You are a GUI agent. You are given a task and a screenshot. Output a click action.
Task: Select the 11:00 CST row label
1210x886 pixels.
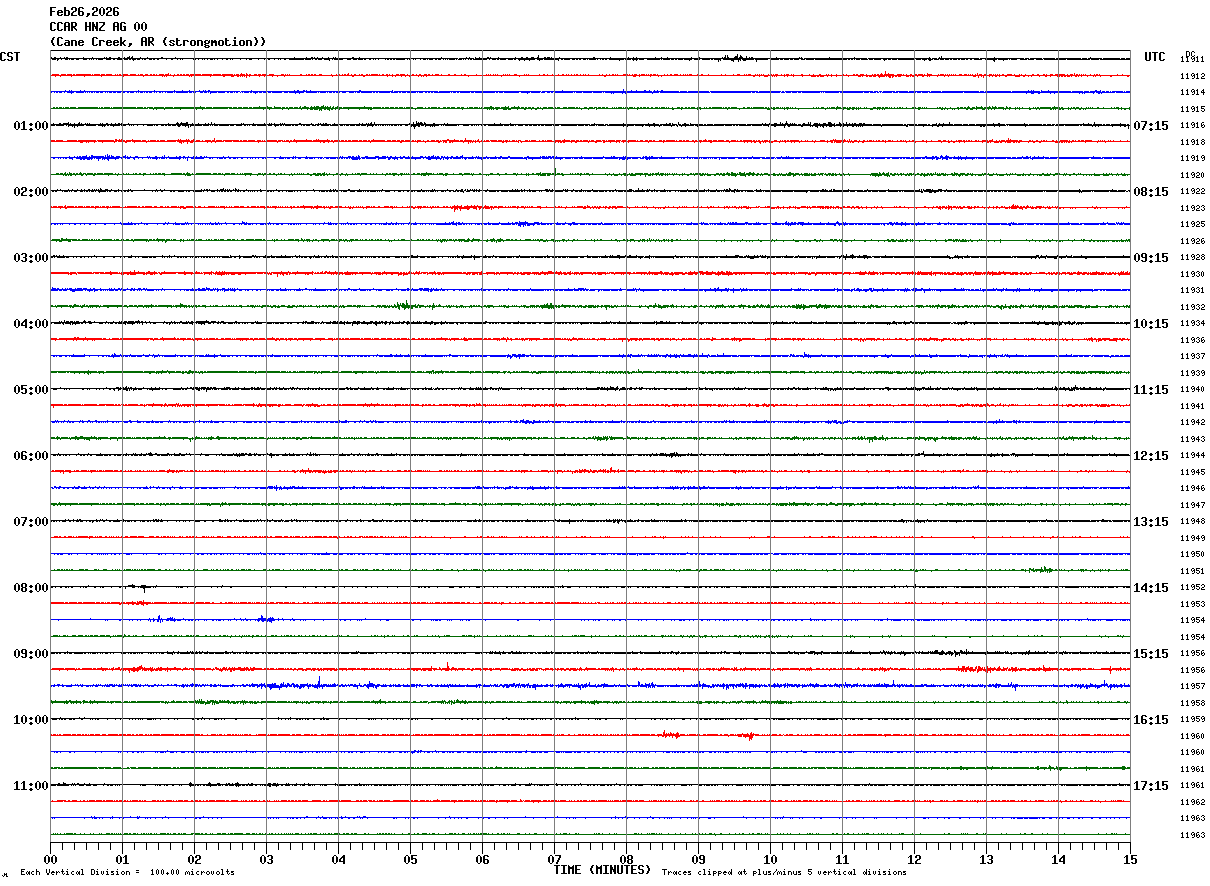coord(31,786)
